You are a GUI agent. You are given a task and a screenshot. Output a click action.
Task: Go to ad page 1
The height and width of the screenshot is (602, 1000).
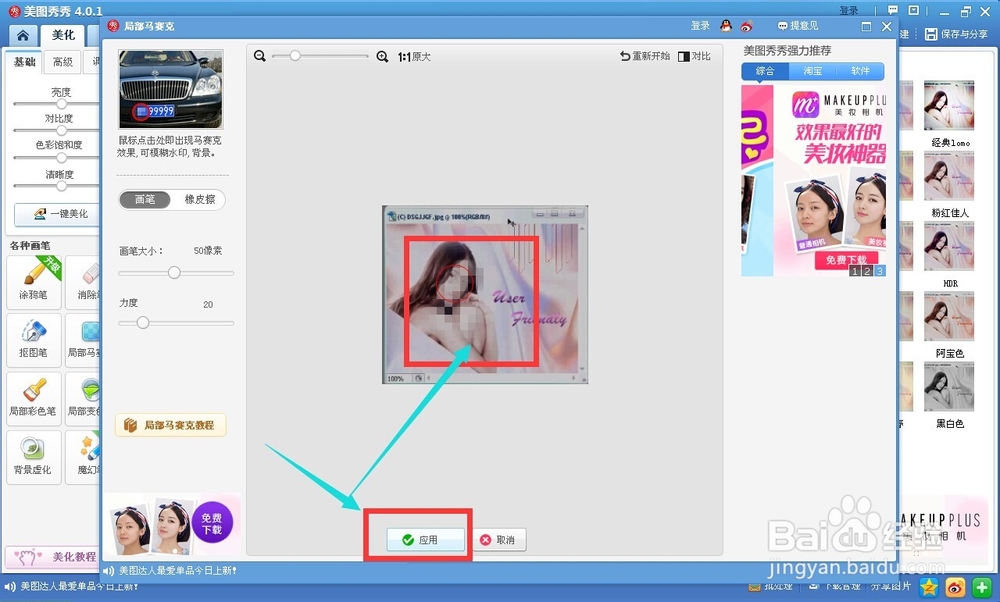click(x=855, y=272)
